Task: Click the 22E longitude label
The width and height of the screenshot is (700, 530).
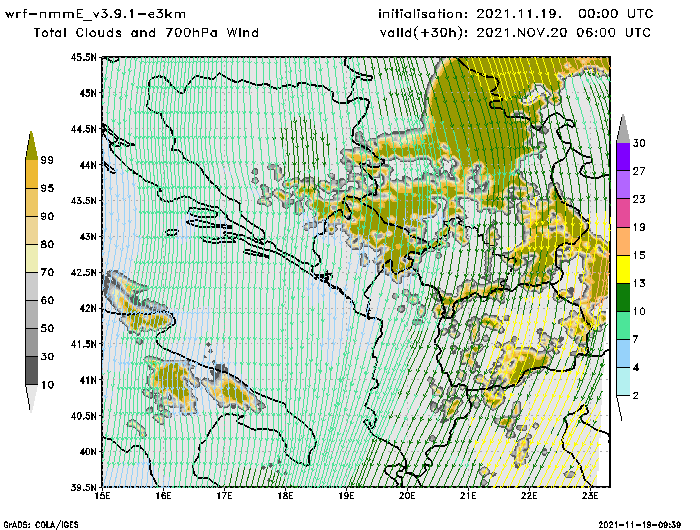Action: point(529,496)
